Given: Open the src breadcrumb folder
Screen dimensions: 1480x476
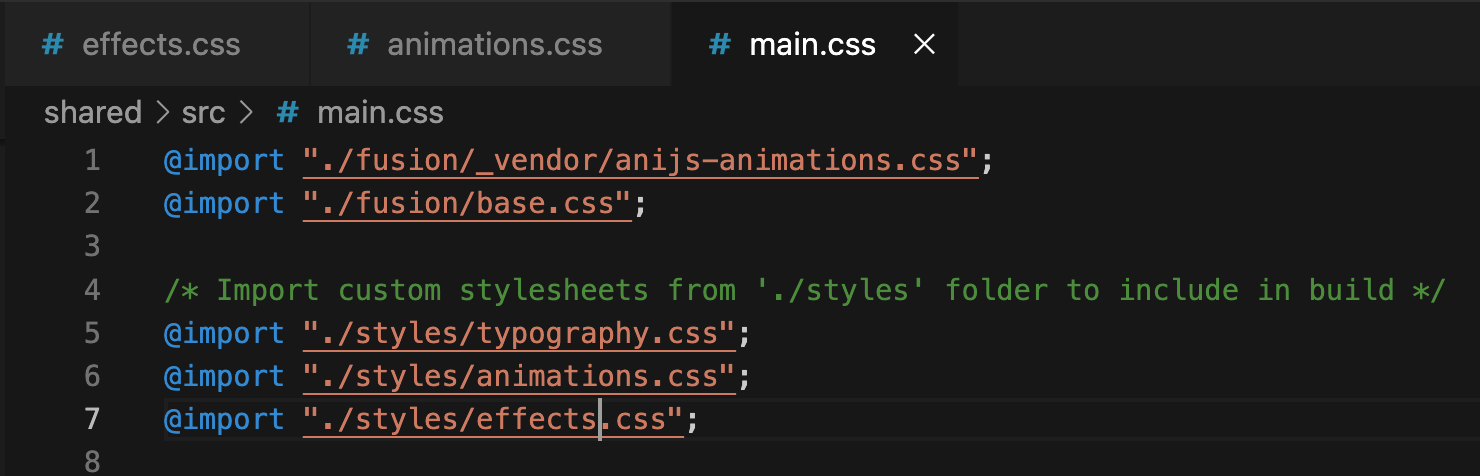Looking at the screenshot, I should 203,113.
